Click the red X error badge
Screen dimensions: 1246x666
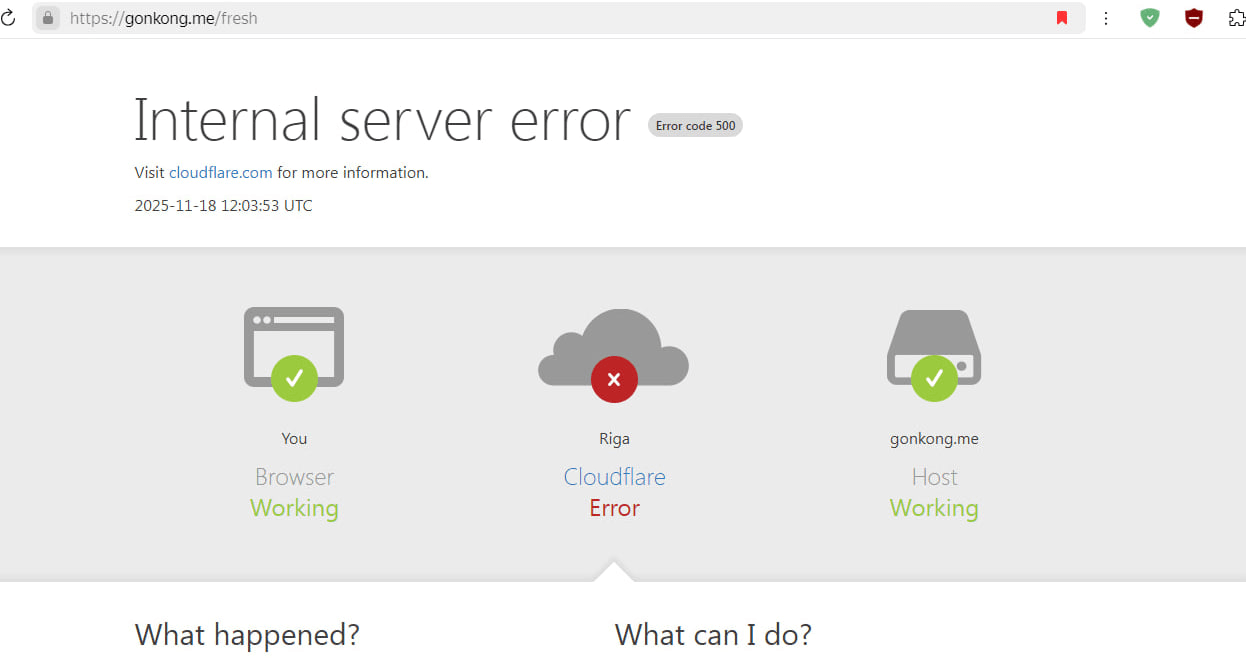point(614,379)
